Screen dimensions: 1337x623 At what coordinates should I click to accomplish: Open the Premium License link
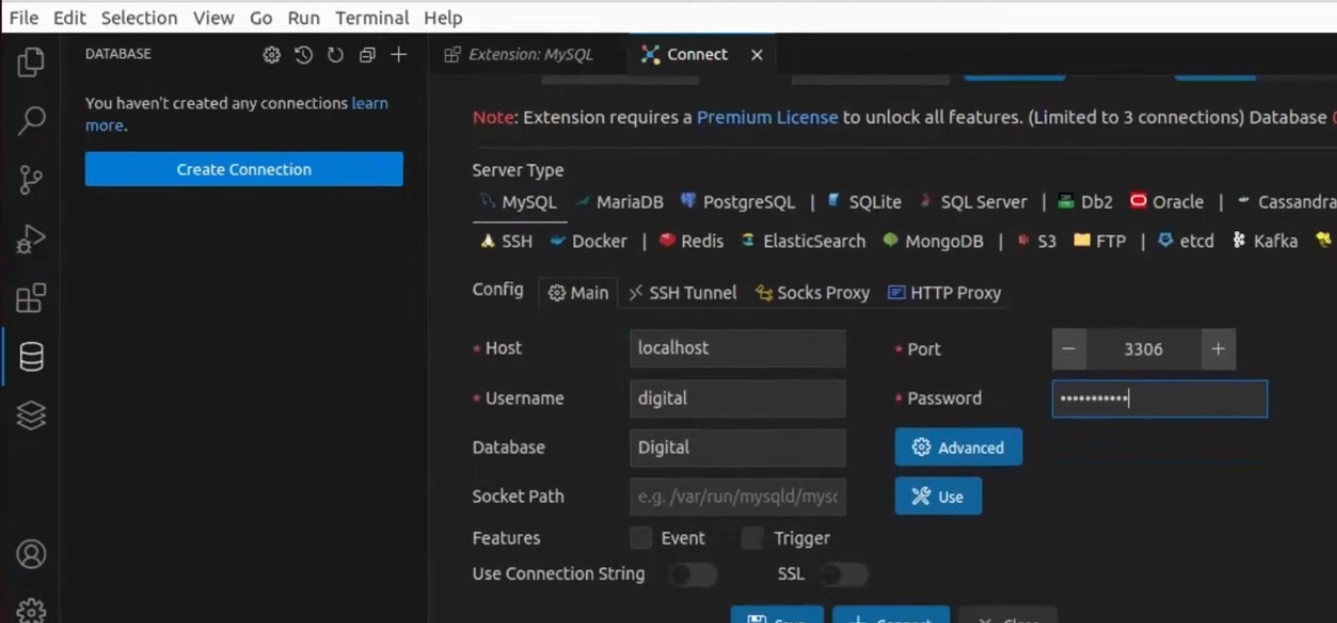coord(767,117)
